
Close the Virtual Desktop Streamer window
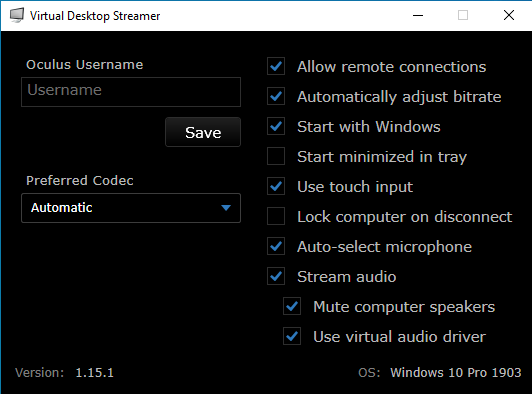click(x=509, y=15)
